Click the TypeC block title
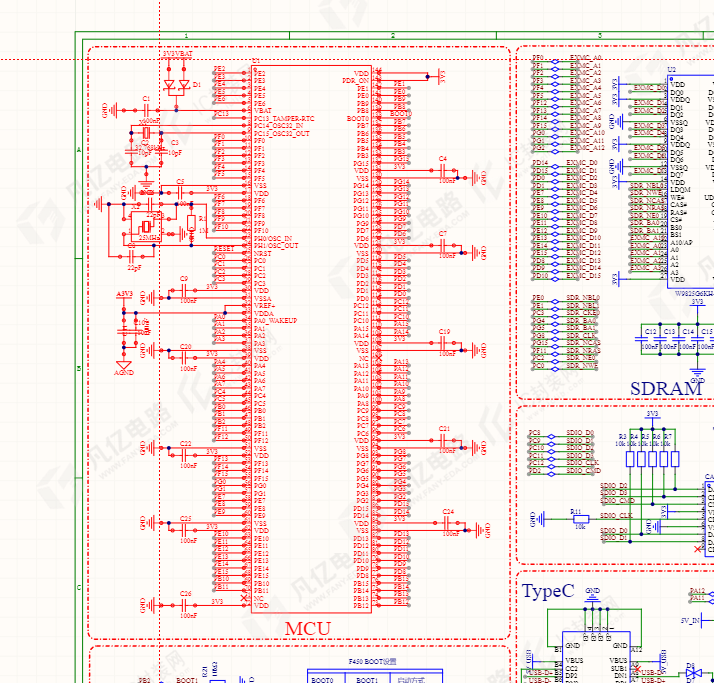Viewport: 714px width, 683px height. click(548, 591)
